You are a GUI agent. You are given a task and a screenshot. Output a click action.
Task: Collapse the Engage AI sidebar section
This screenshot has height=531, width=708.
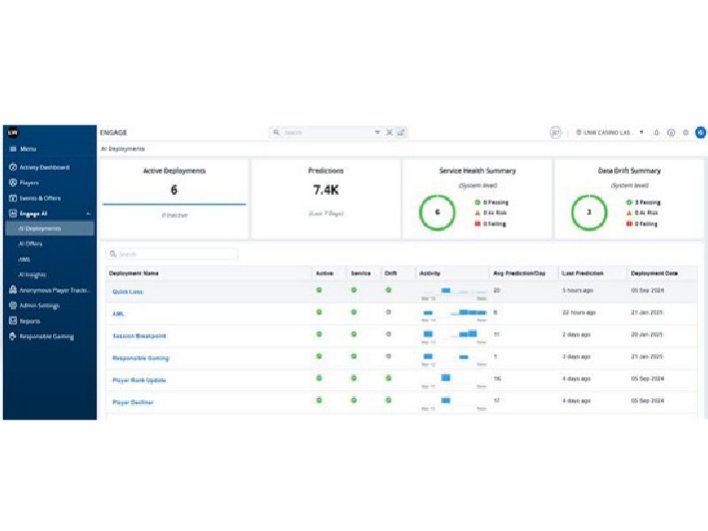[x=88, y=214]
